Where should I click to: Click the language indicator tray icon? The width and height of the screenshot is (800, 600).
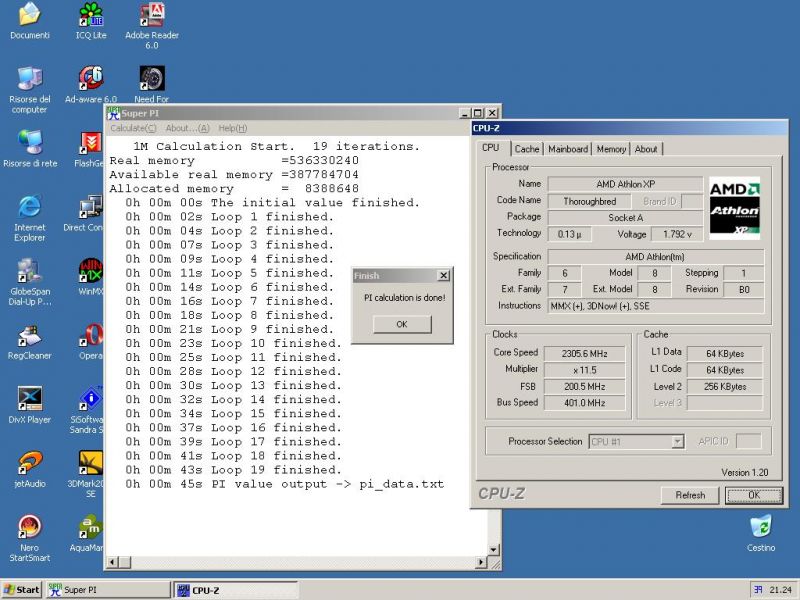click(758, 589)
